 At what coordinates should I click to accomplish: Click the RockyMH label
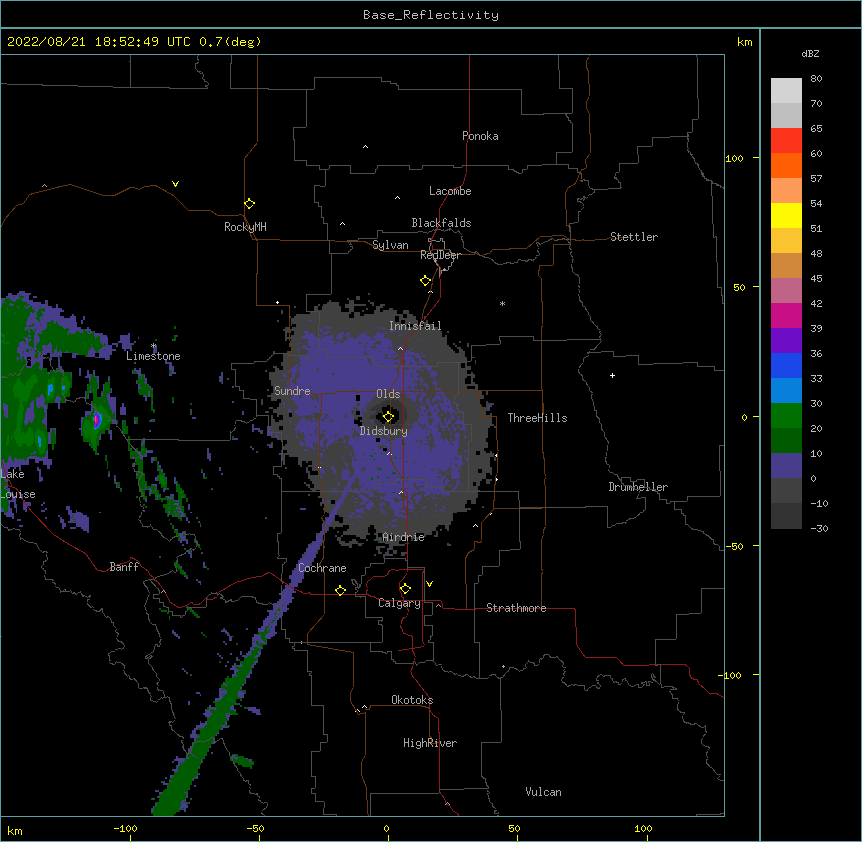pos(245,227)
